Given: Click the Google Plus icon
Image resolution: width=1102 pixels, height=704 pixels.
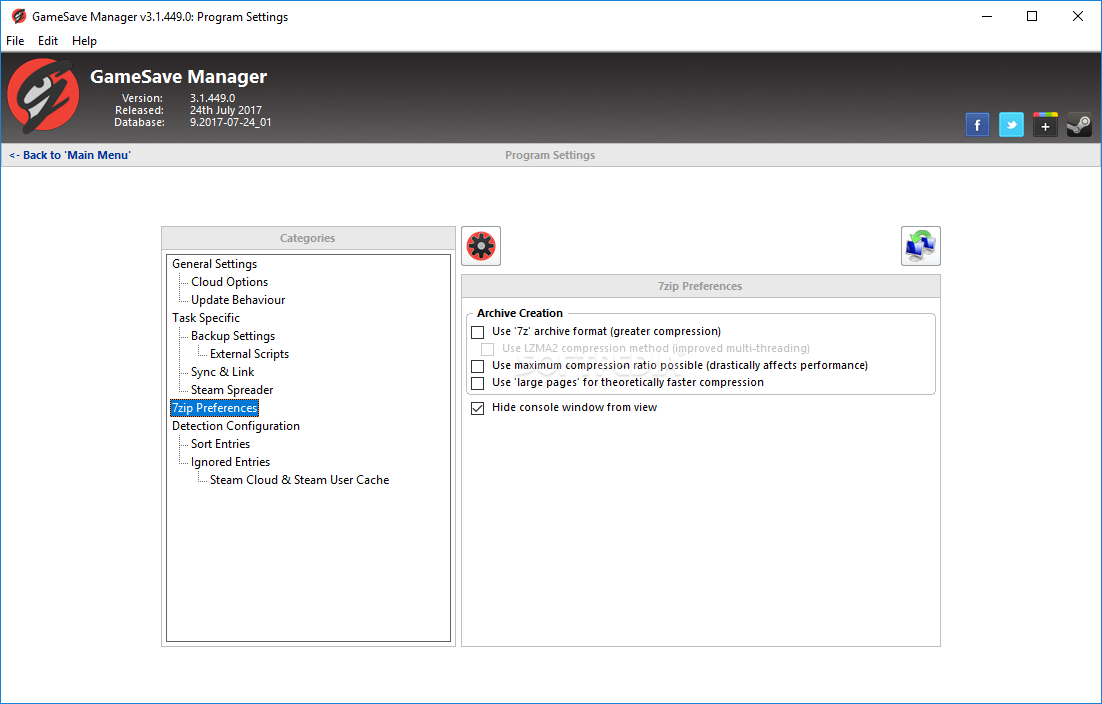Looking at the screenshot, I should point(1045,125).
